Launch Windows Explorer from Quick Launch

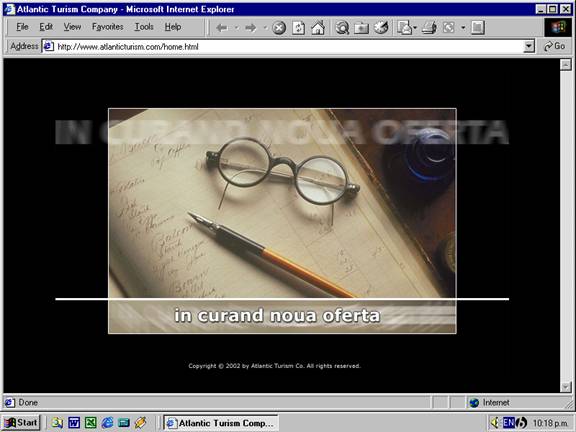(x=57, y=423)
